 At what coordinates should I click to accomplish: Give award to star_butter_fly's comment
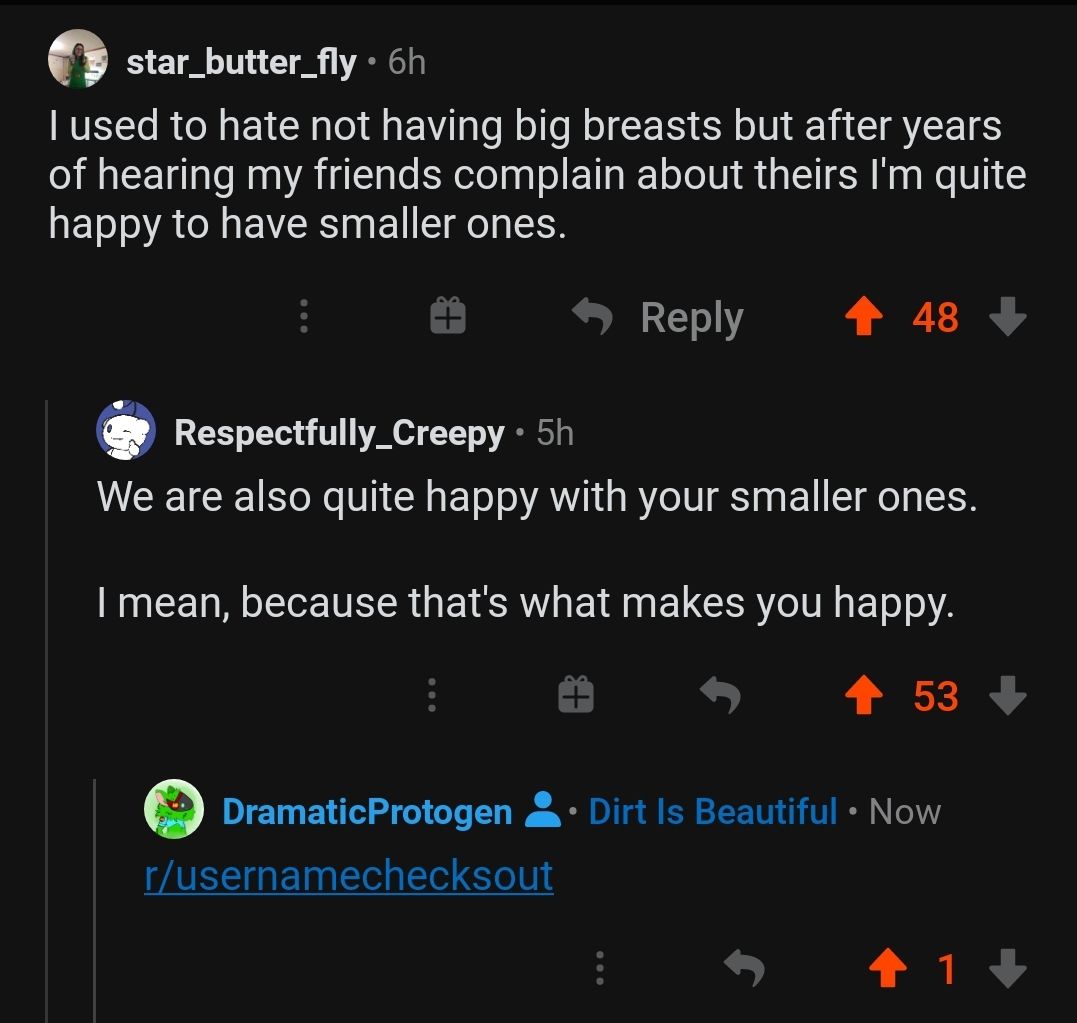coord(448,318)
